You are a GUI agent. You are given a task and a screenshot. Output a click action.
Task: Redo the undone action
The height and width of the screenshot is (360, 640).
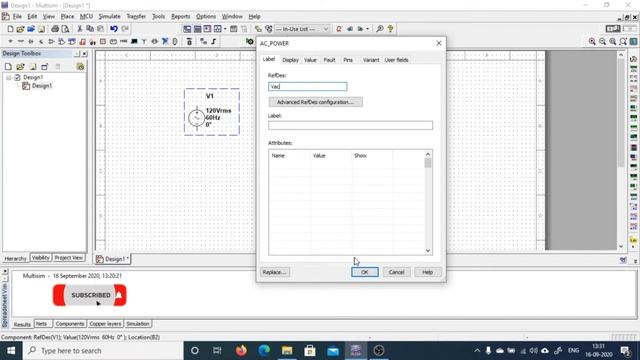125,29
